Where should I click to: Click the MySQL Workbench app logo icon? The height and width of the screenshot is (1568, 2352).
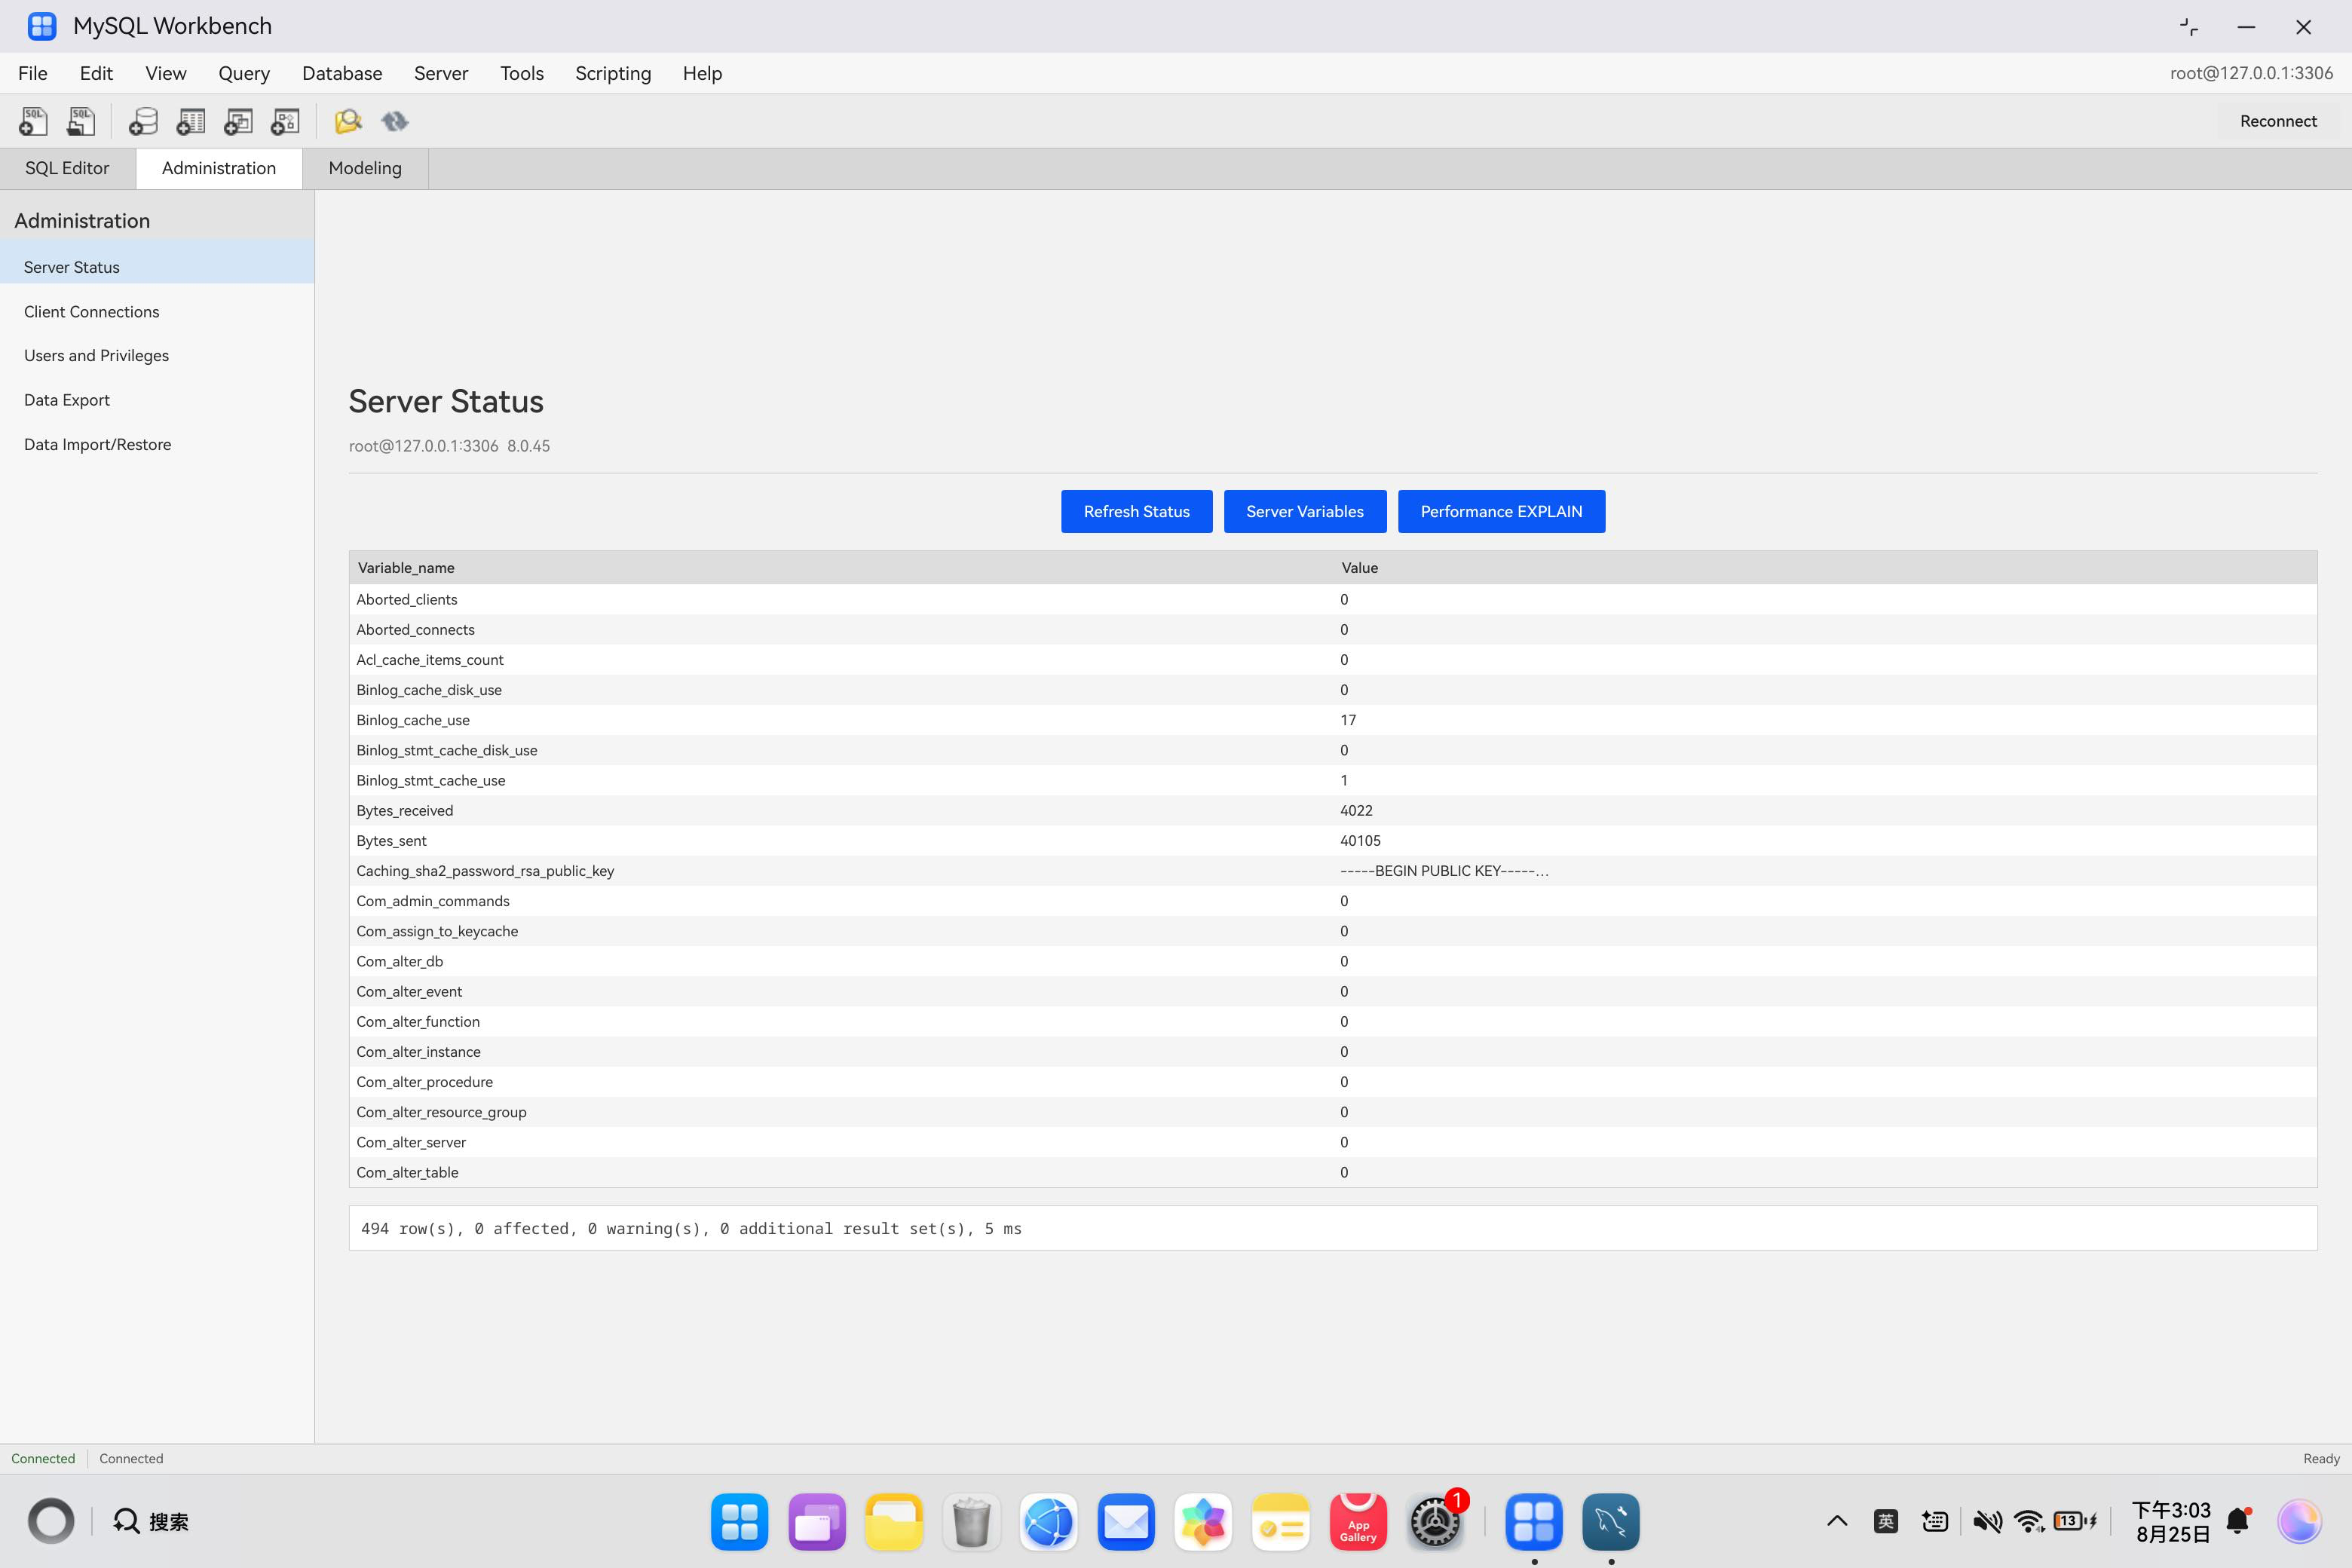[x=42, y=26]
